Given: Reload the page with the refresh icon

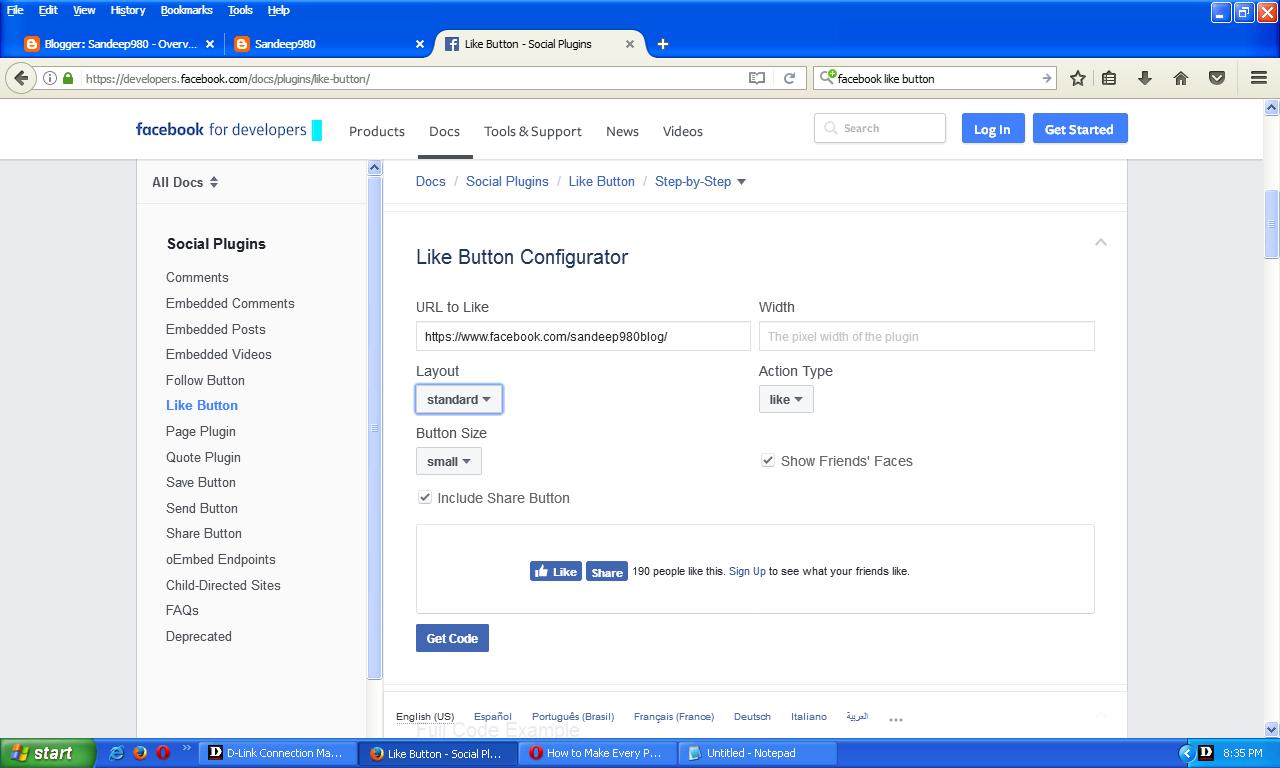Looking at the screenshot, I should click(789, 78).
